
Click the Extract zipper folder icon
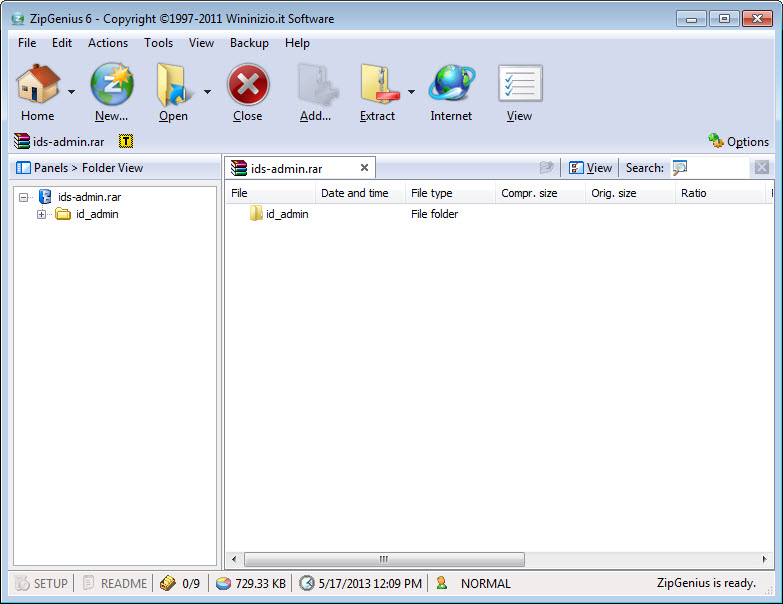point(380,84)
